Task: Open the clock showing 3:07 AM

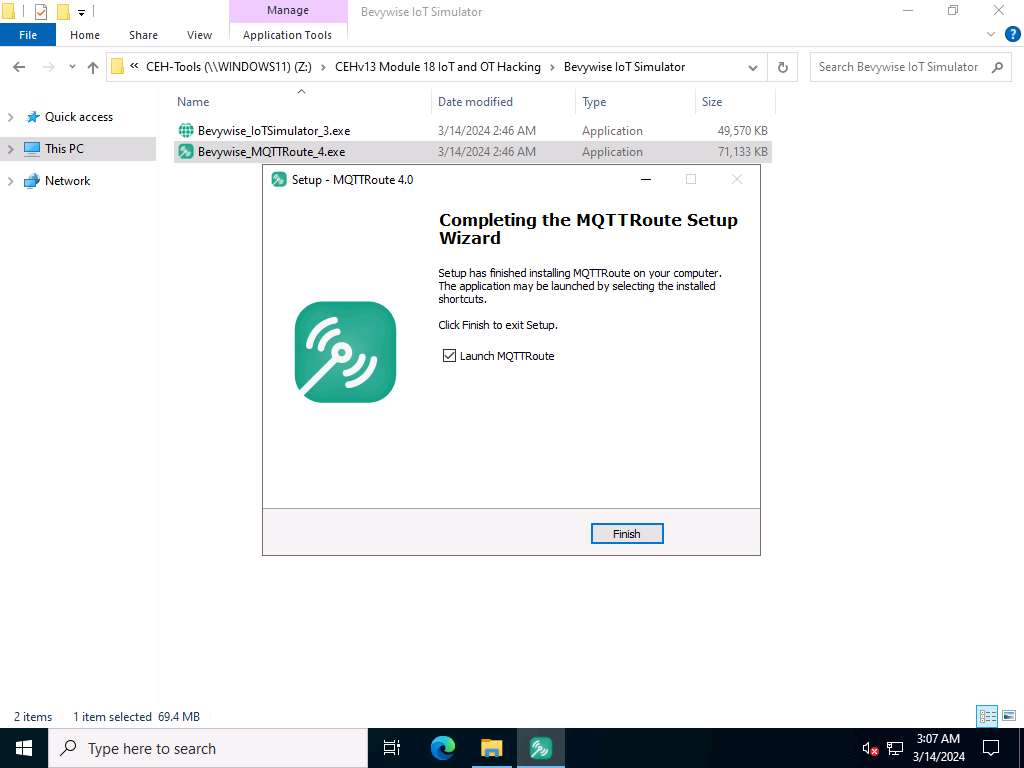Action: tap(938, 748)
